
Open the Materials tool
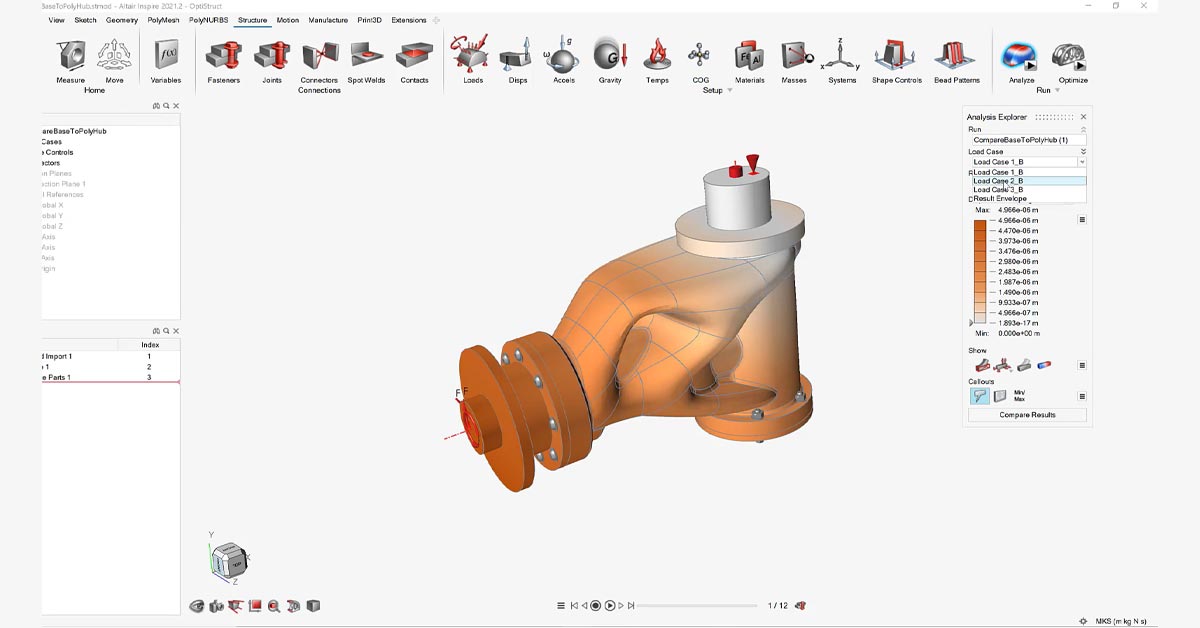(749, 57)
